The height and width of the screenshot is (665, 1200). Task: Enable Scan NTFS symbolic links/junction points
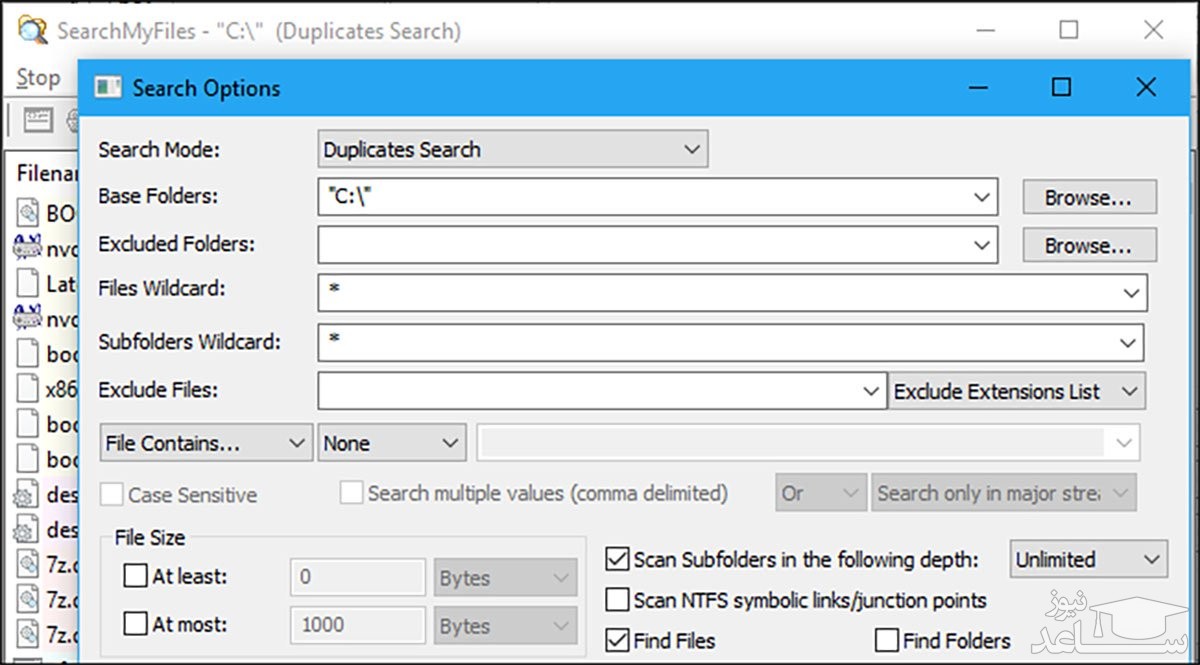617,600
